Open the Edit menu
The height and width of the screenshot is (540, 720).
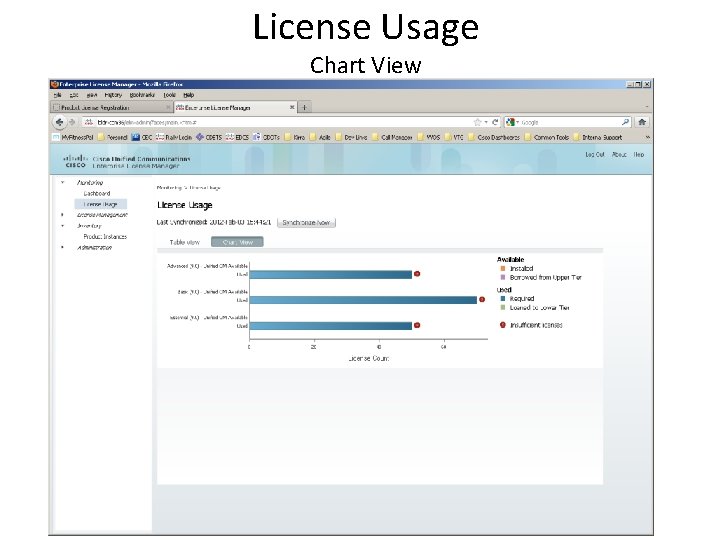coord(74,95)
